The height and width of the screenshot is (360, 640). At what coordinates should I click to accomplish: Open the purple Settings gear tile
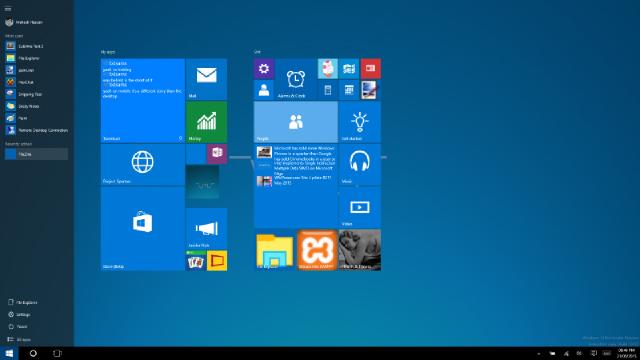(264, 69)
